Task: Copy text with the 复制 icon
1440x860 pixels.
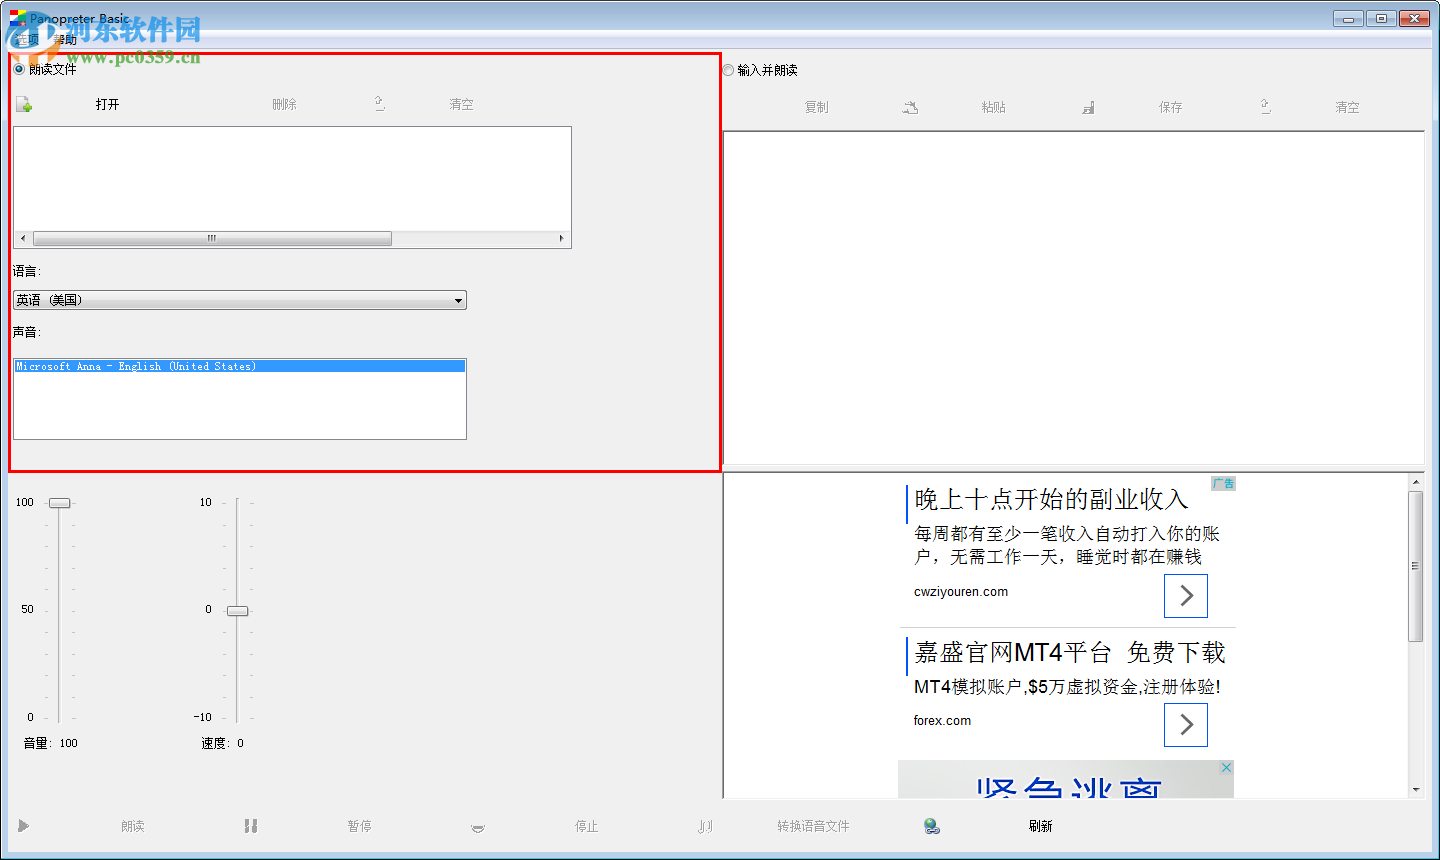Action: [815, 106]
